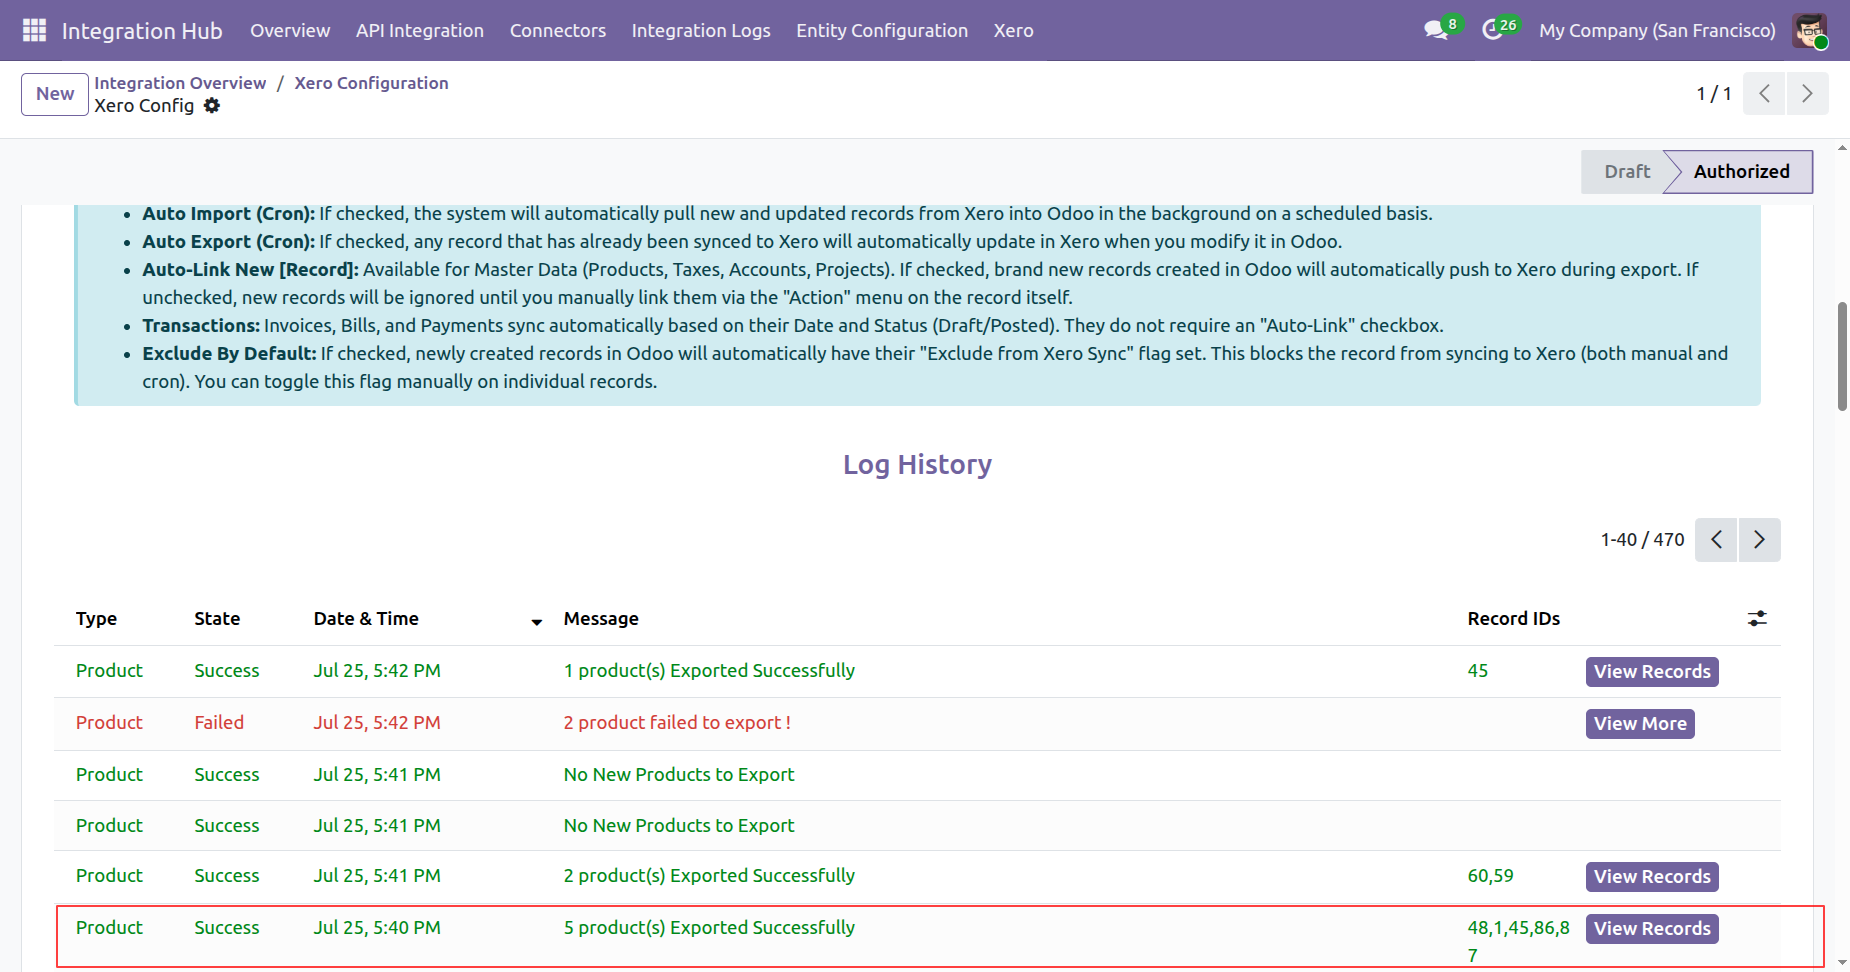Click the Integration Hub app title
The image size is (1850, 972).
[142, 31]
